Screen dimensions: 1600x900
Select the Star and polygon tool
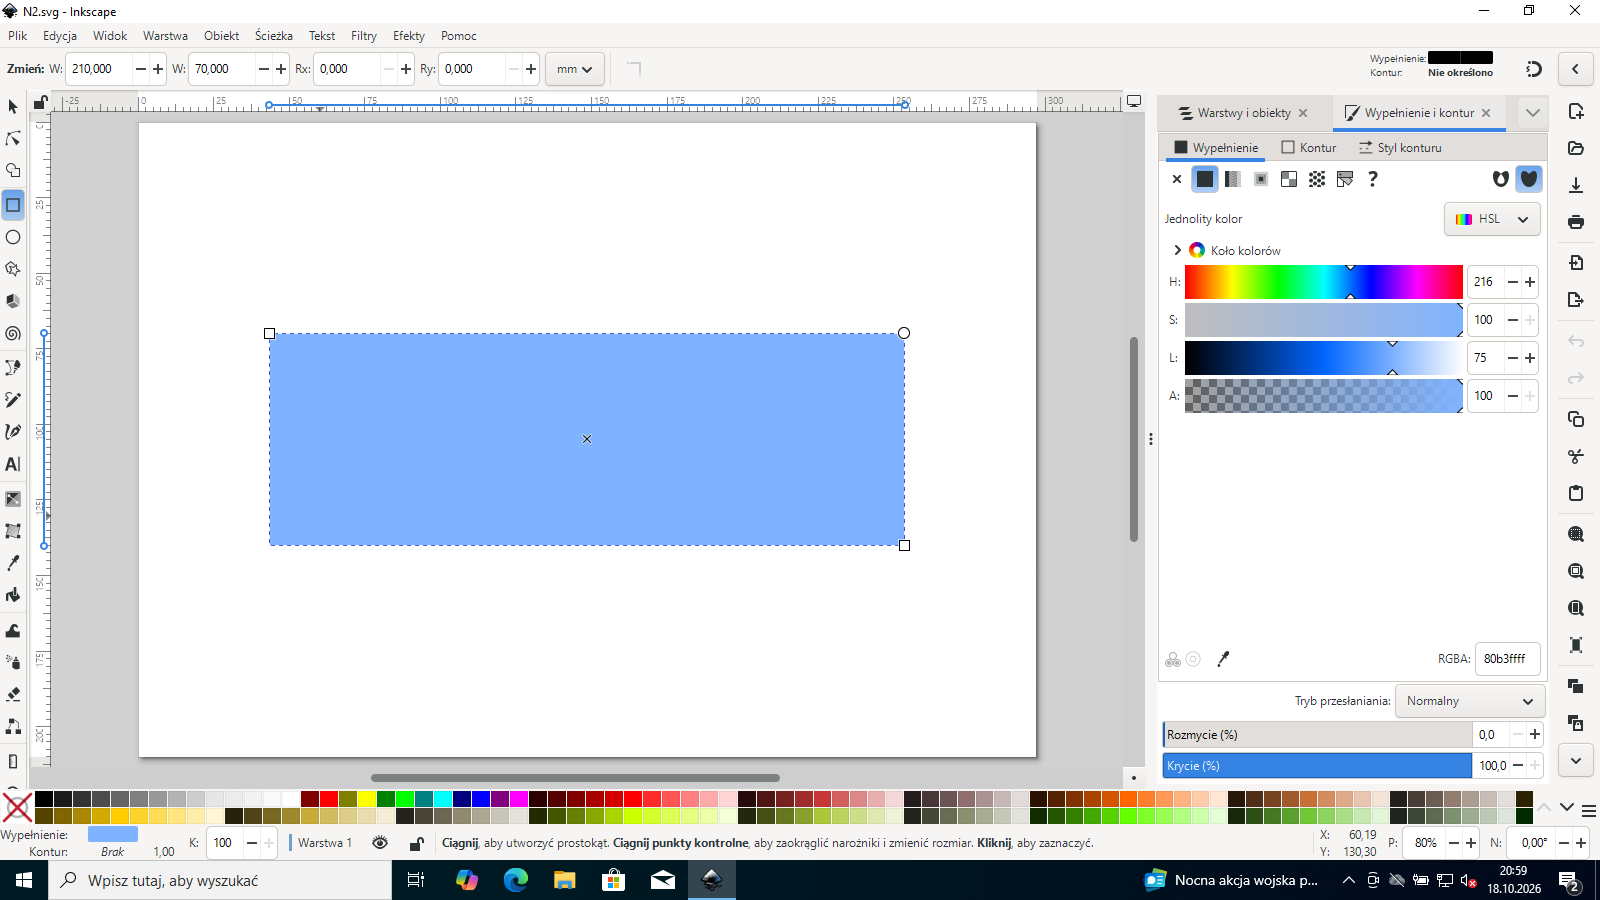pos(13,269)
